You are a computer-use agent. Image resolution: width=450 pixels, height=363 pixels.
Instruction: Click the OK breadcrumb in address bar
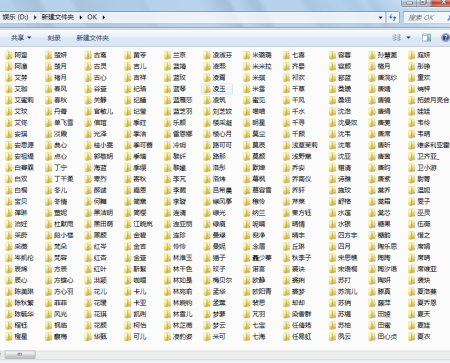pyautogui.click(x=92, y=17)
